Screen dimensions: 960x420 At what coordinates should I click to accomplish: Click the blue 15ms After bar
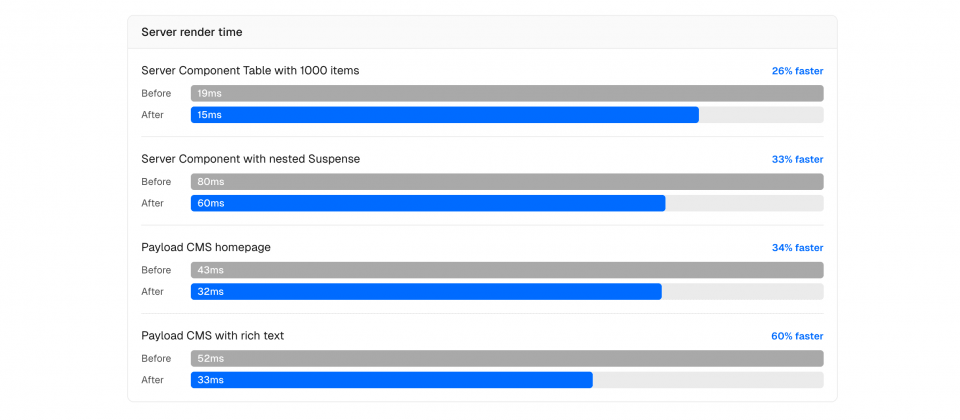[445, 115]
